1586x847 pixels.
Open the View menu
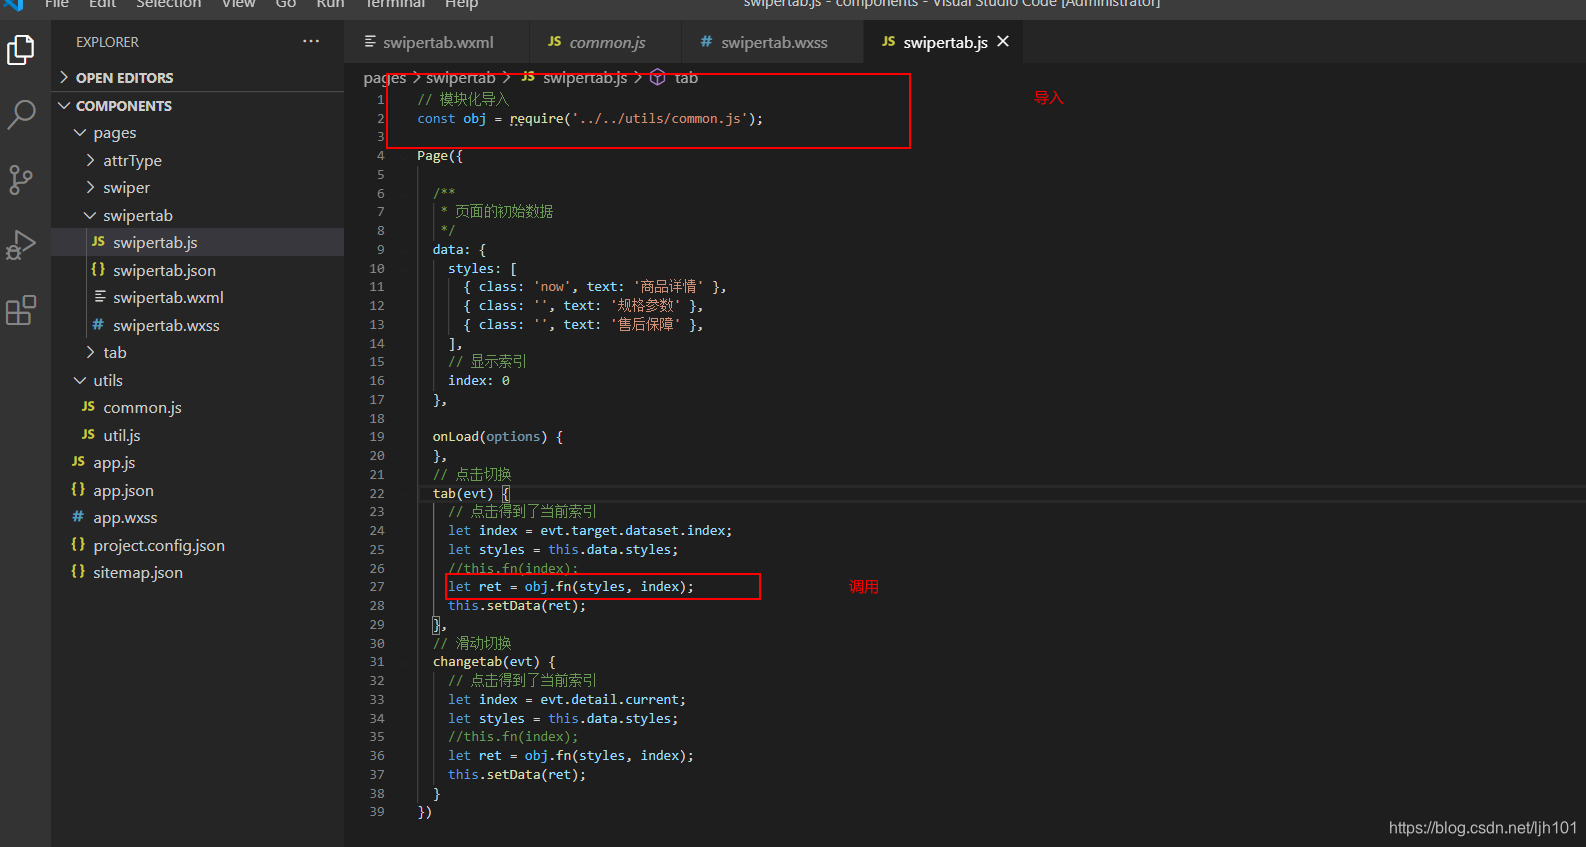click(238, 4)
